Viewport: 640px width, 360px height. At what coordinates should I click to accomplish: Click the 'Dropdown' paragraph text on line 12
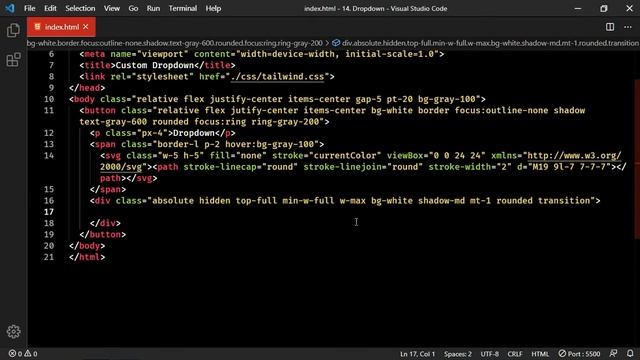click(x=194, y=133)
